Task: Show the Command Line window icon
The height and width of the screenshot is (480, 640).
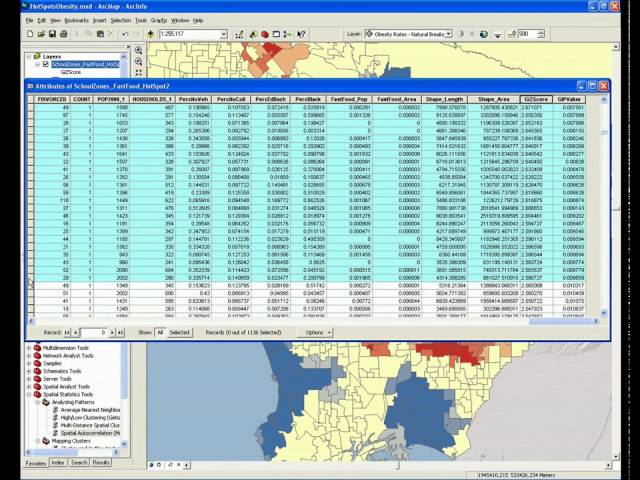Action: click(276, 34)
